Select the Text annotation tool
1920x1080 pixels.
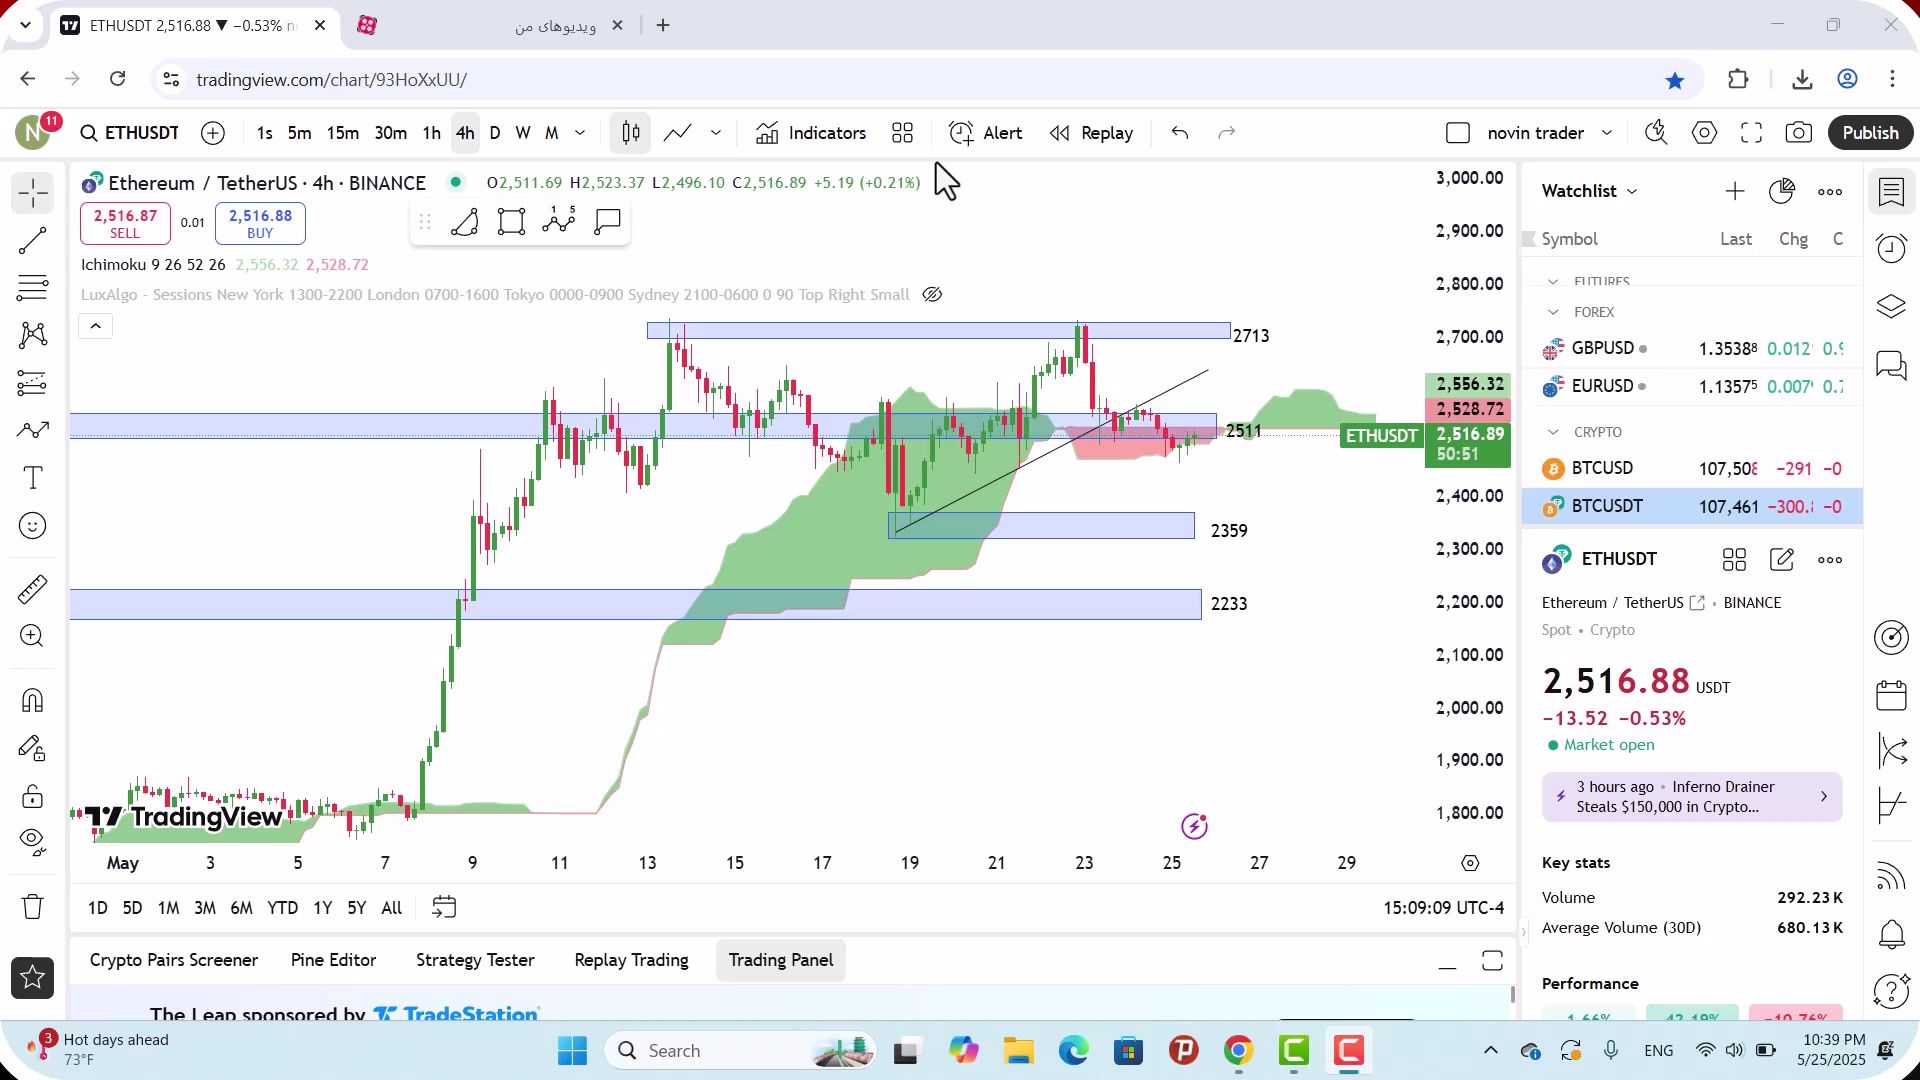33,478
